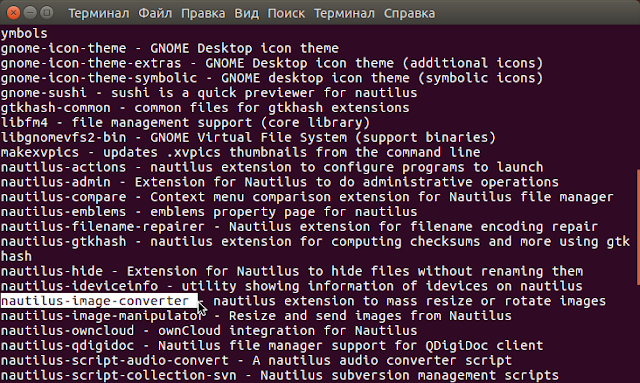Close the terminal window
Image resolution: width=640 pixels, height=383 pixels.
(13, 13)
